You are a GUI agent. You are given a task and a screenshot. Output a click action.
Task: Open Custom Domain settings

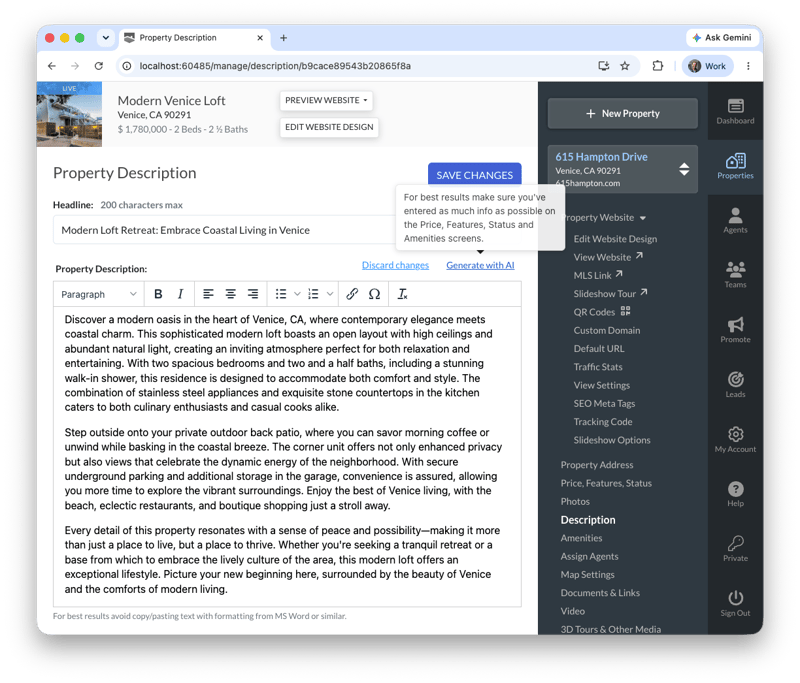pos(607,331)
